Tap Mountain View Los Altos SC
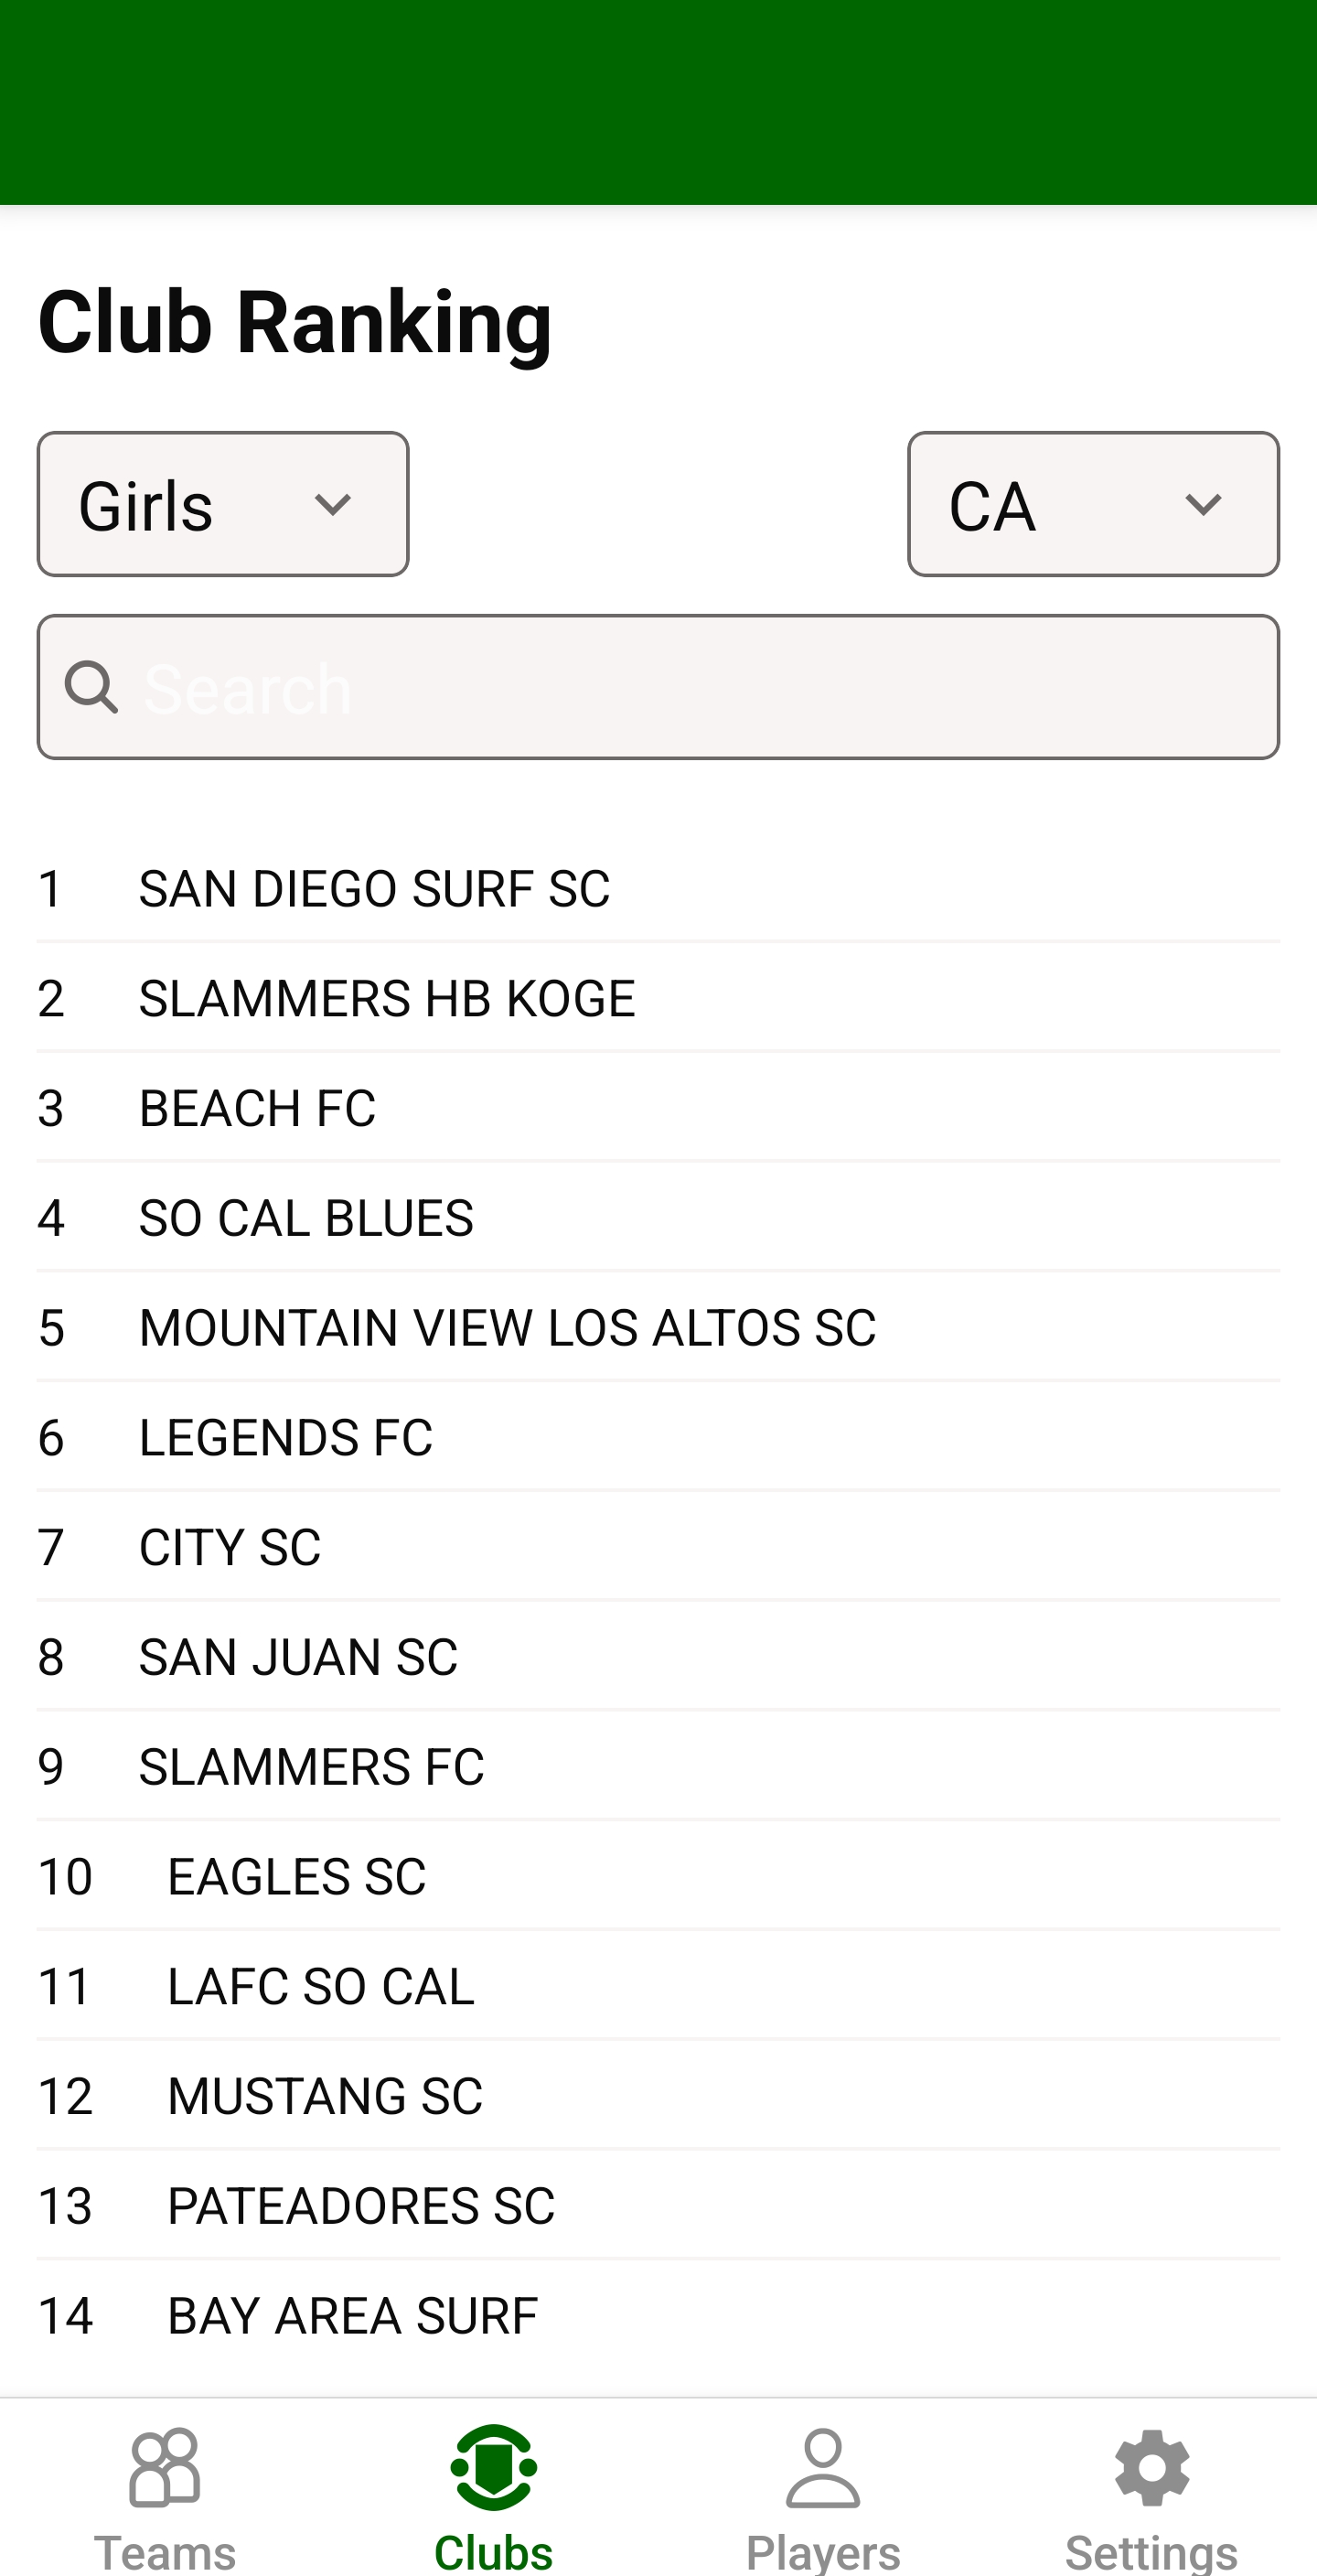 pos(507,1328)
